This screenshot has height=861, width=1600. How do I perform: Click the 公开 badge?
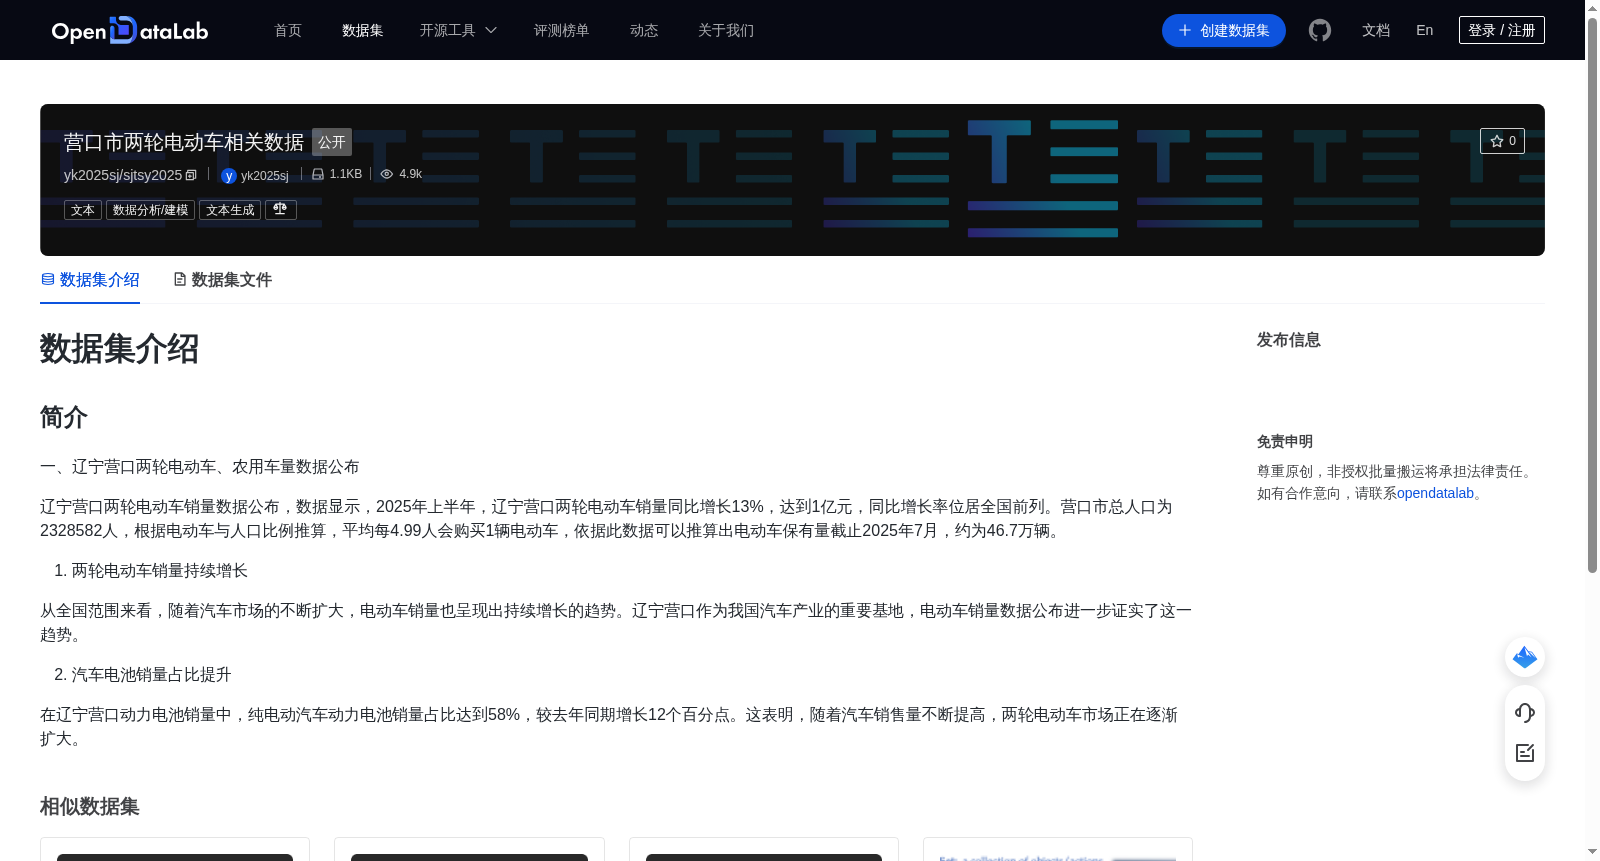[332, 142]
